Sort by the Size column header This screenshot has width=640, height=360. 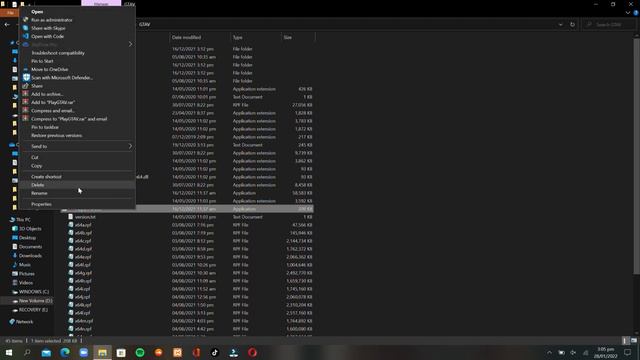coord(288,37)
